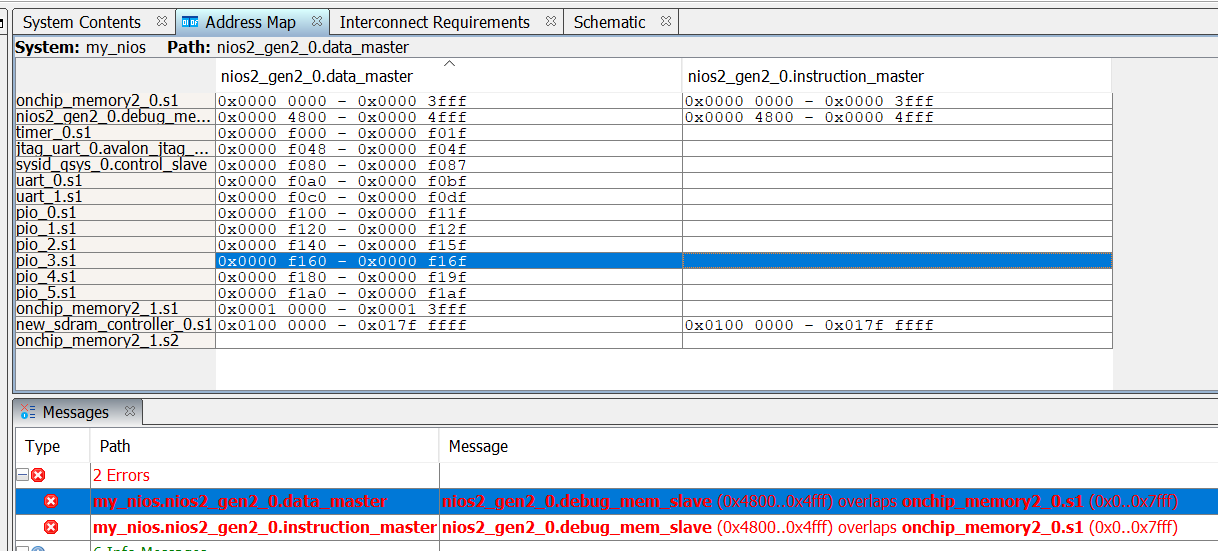1218x551 pixels.
Task: Click address cell 0x0000 f180 - 0x0000 f19f
Action: [449, 277]
